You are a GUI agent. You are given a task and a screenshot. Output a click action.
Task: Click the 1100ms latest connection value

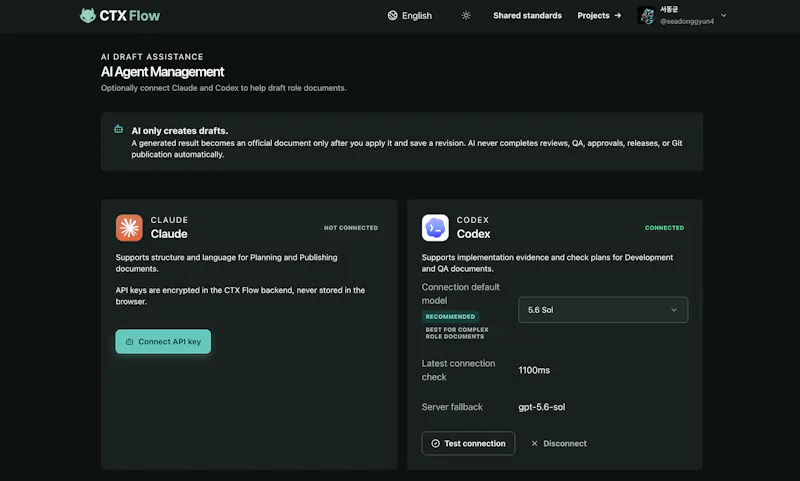[x=534, y=370]
